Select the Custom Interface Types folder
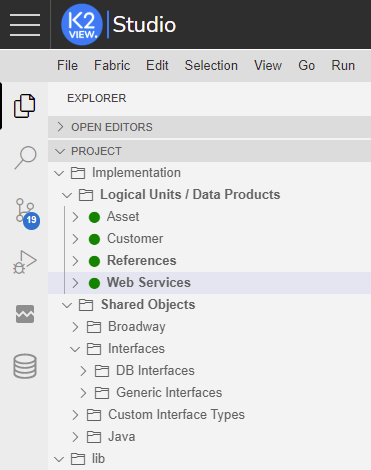The height and width of the screenshot is (470, 371). 209,415
